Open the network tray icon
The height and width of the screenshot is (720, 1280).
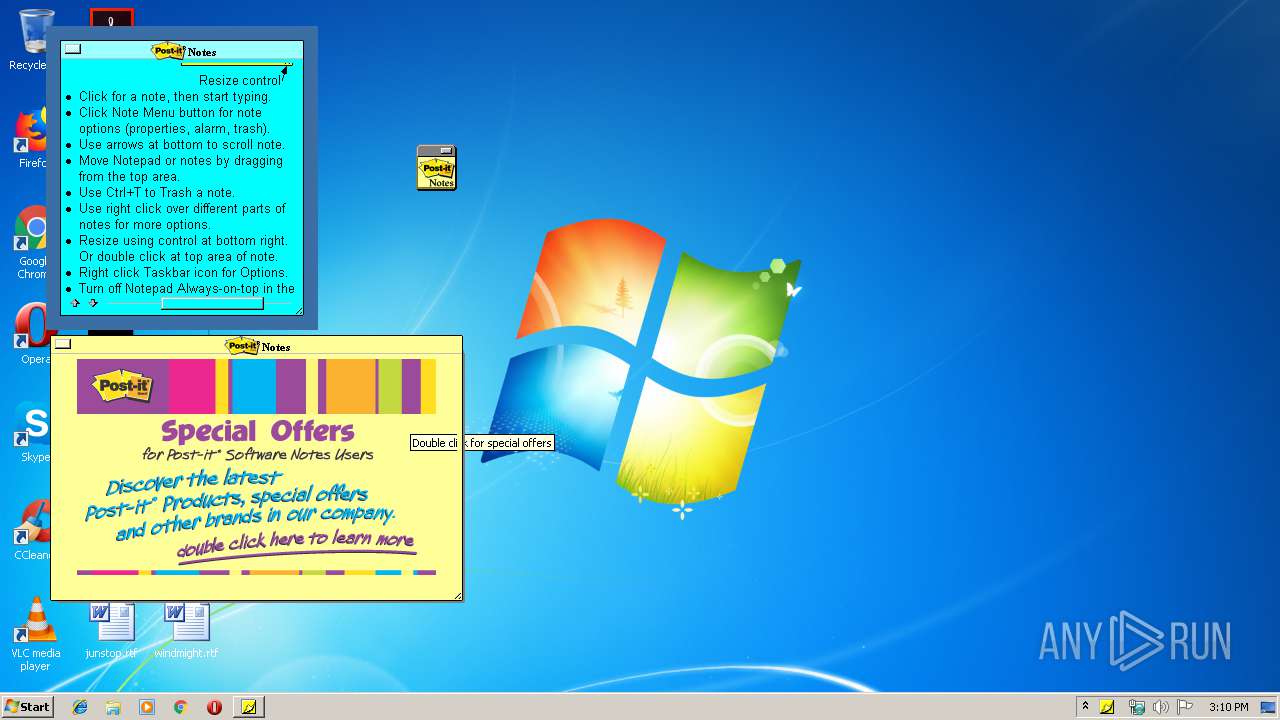point(1136,707)
